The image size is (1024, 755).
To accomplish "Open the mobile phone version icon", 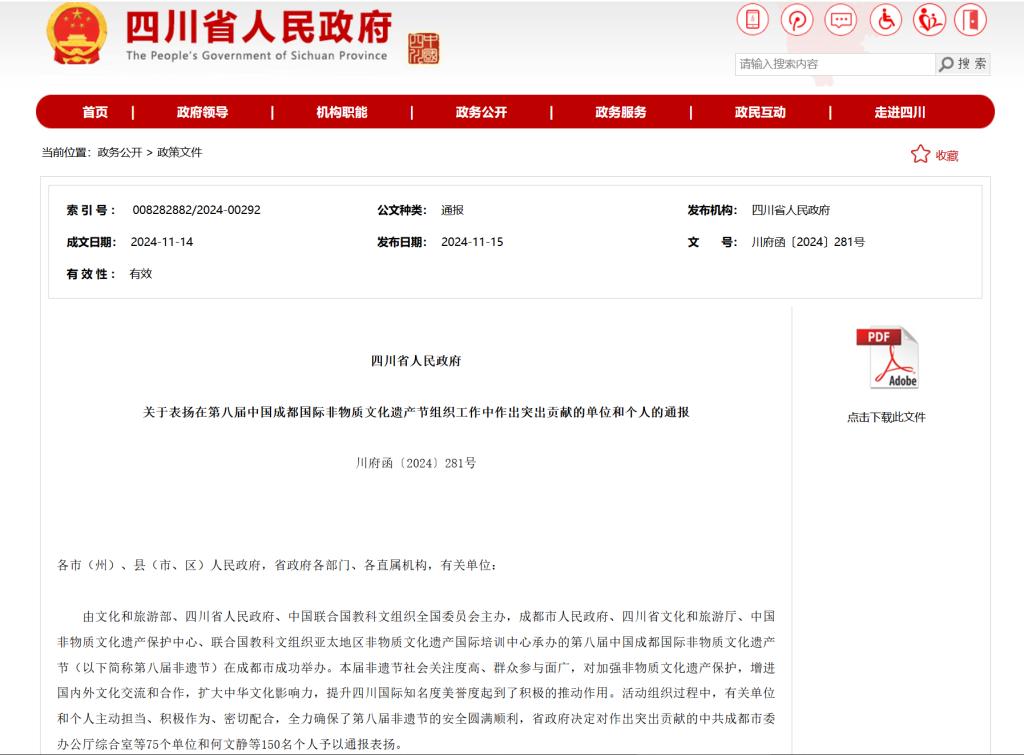I will point(752,20).
